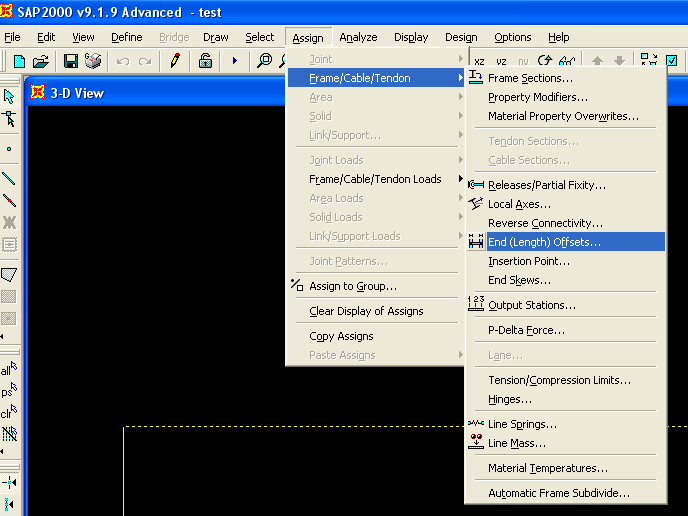Select the Draw Frame/Cable line tool
688x516 pixels.
[x=9, y=179]
